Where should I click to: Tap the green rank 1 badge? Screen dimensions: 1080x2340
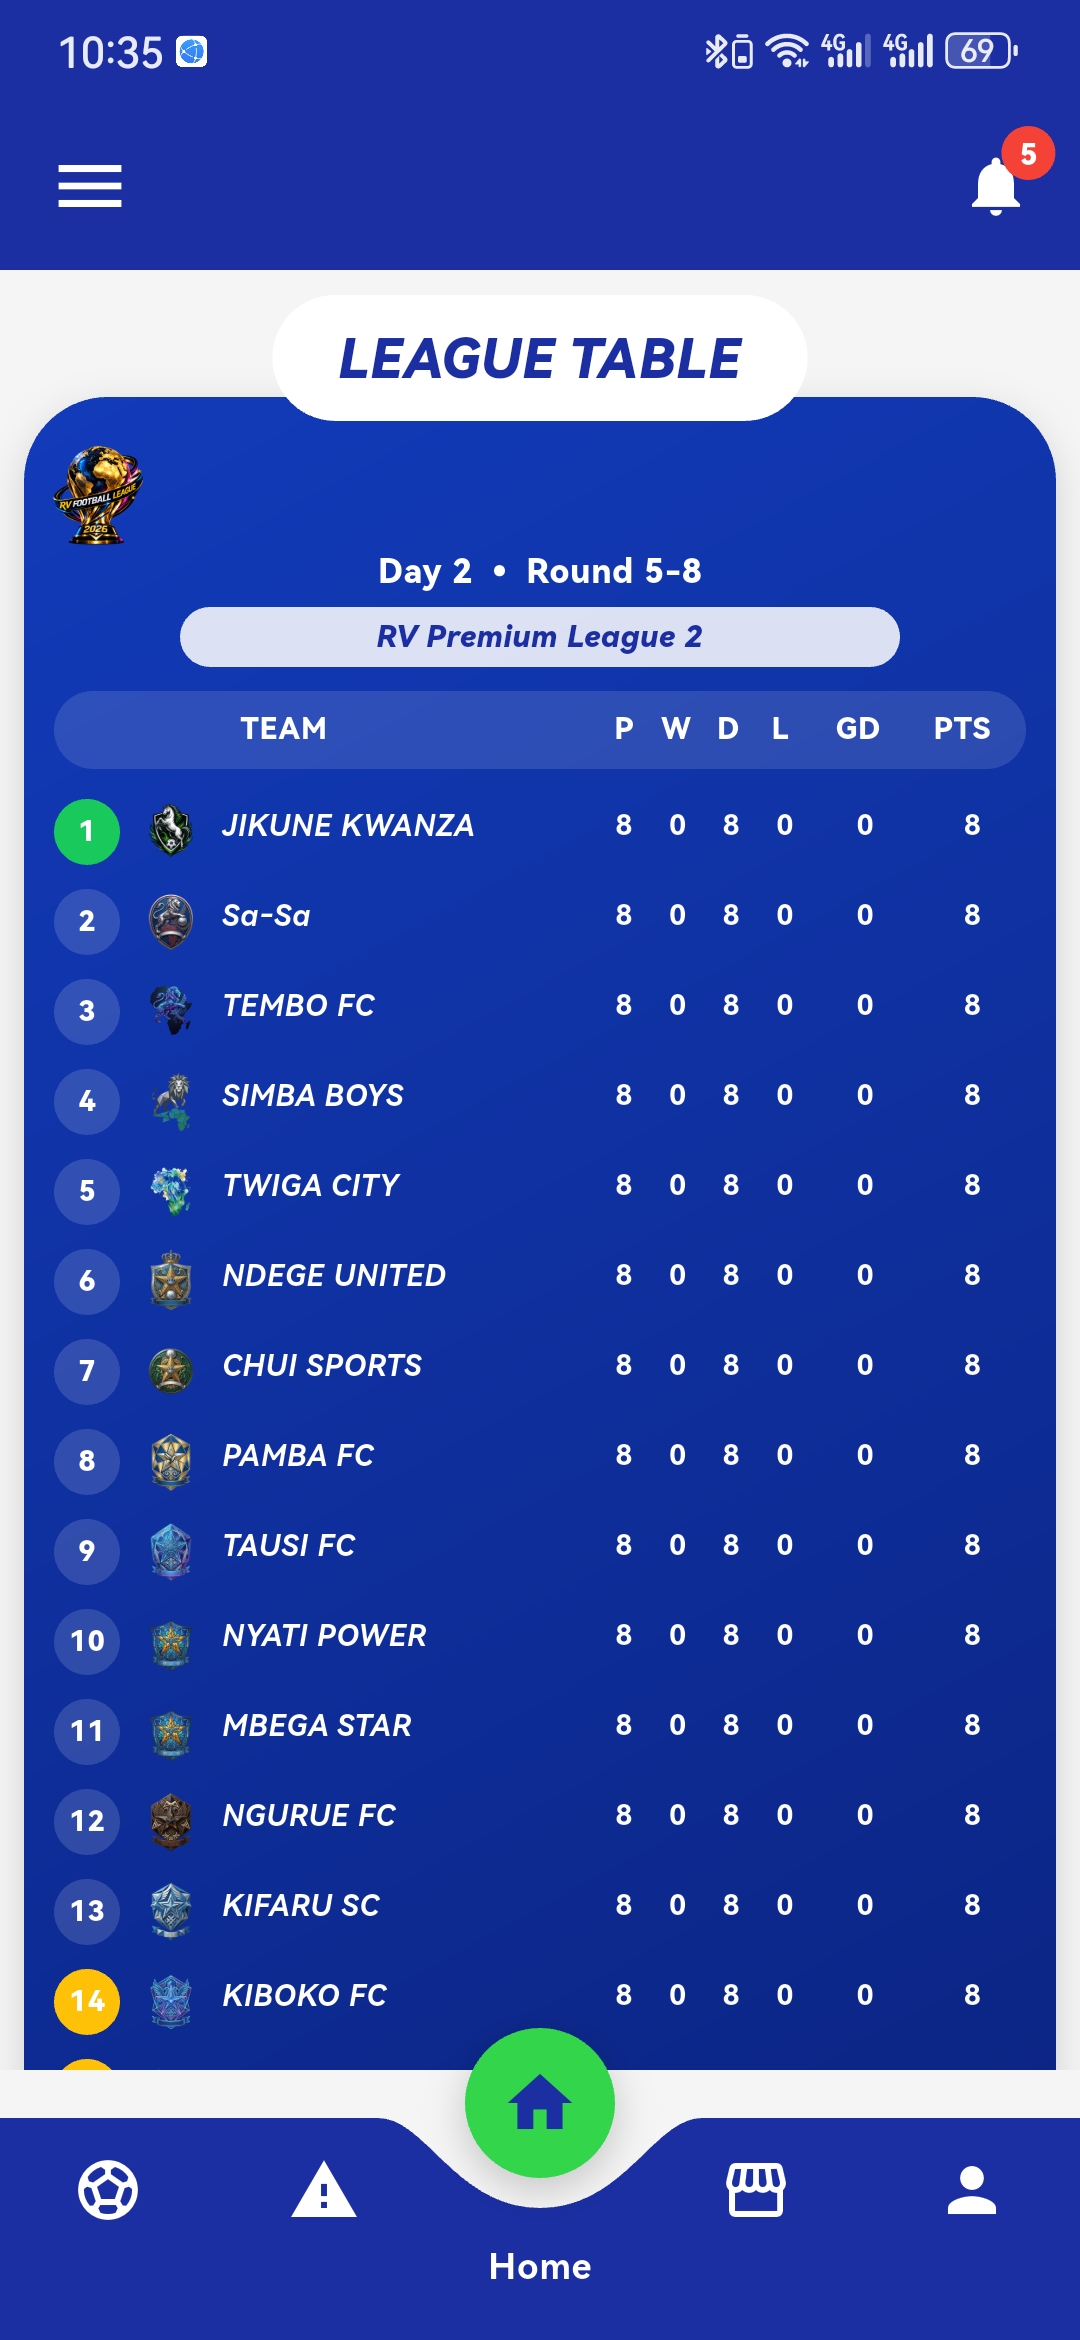(87, 831)
